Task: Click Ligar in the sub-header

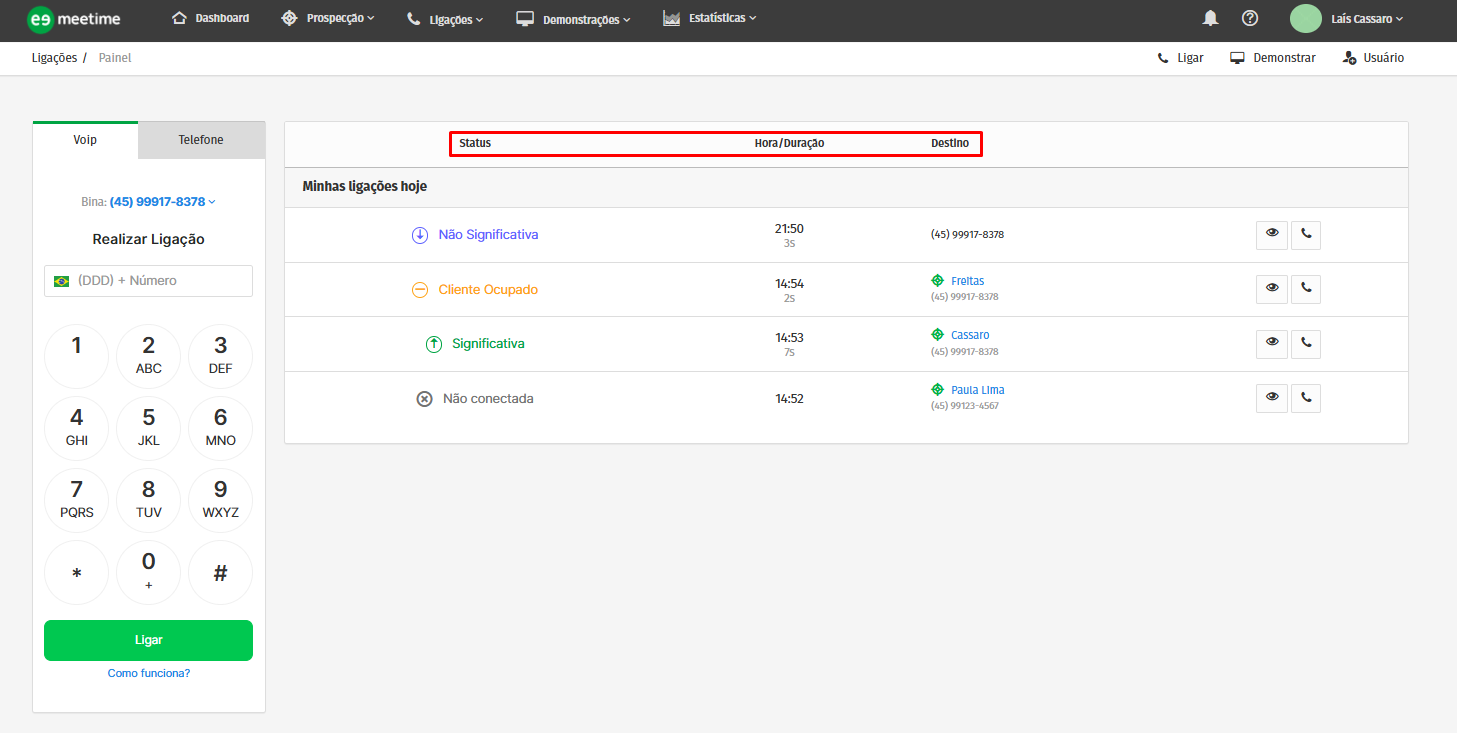Action: coord(1180,58)
